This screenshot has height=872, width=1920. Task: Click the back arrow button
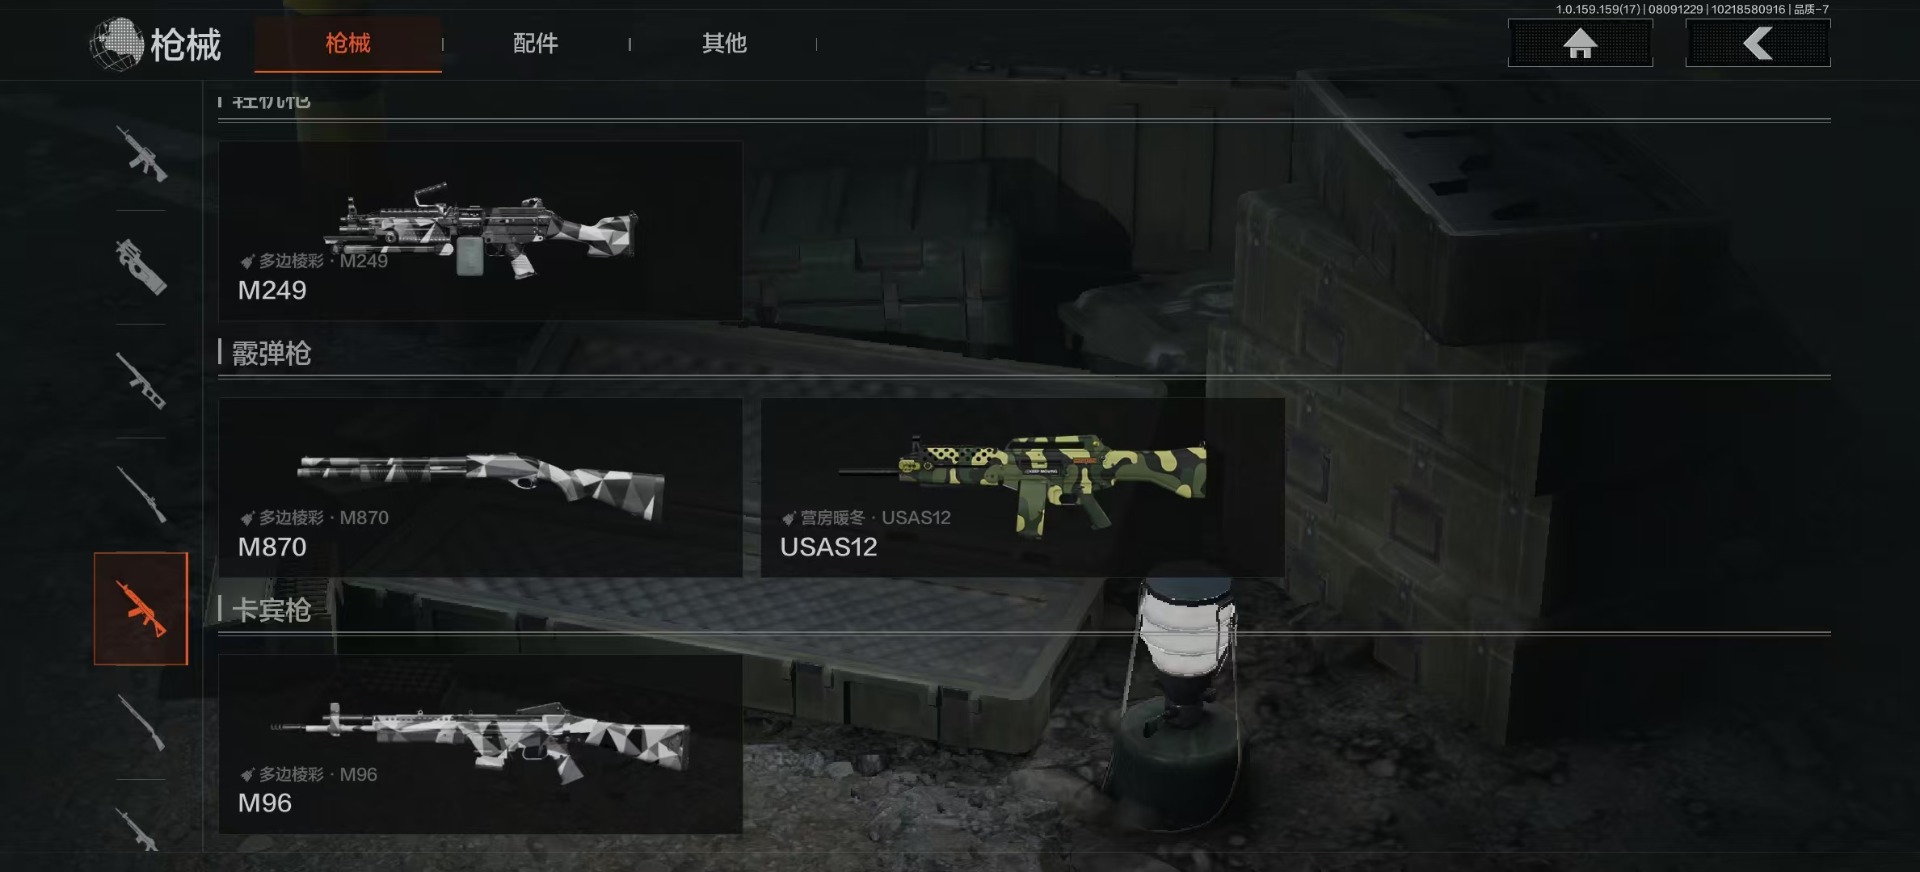(1758, 43)
